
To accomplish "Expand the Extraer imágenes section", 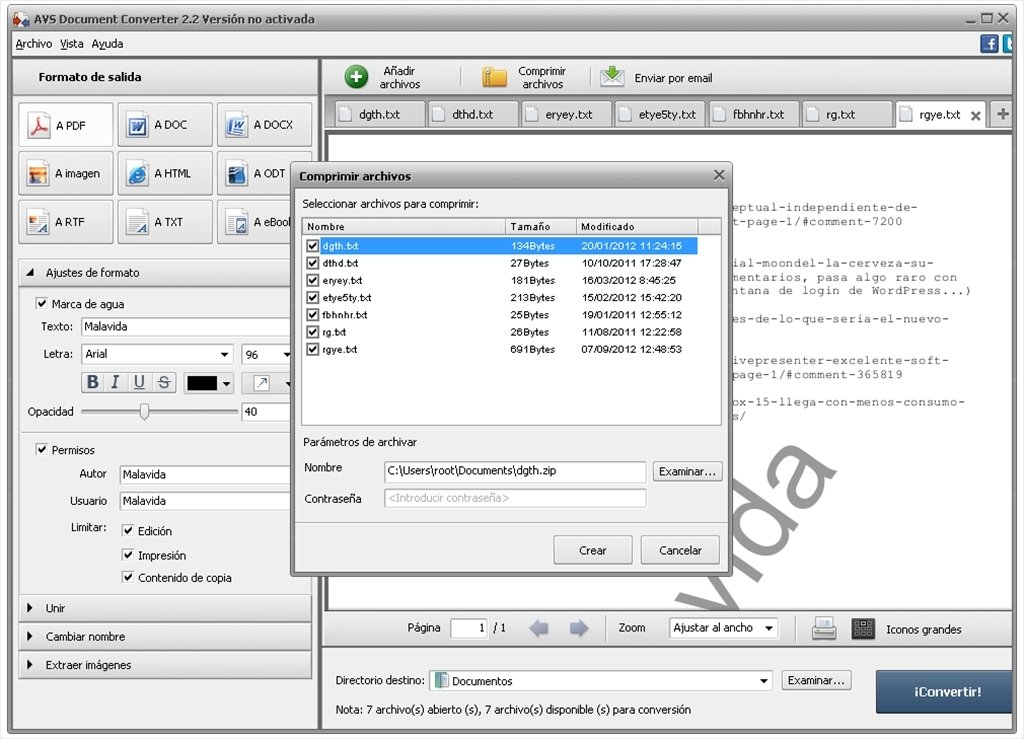I will point(30,665).
